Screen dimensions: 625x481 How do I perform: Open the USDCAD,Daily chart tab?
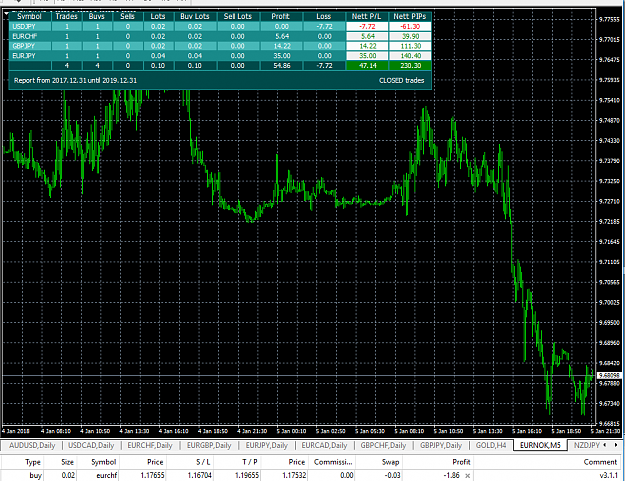pyautogui.click(x=91, y=445)
